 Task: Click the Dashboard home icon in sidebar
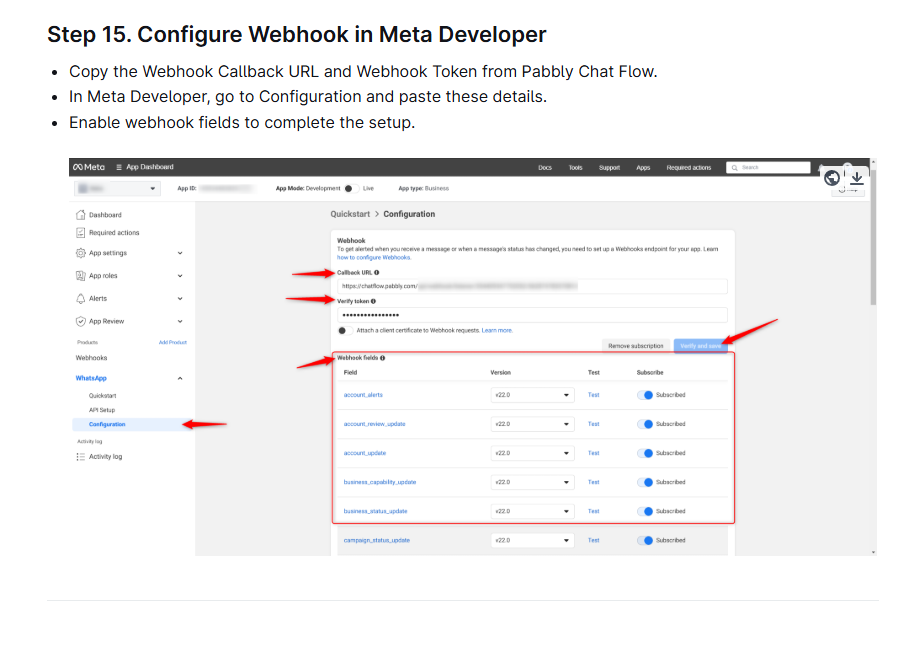80,215
